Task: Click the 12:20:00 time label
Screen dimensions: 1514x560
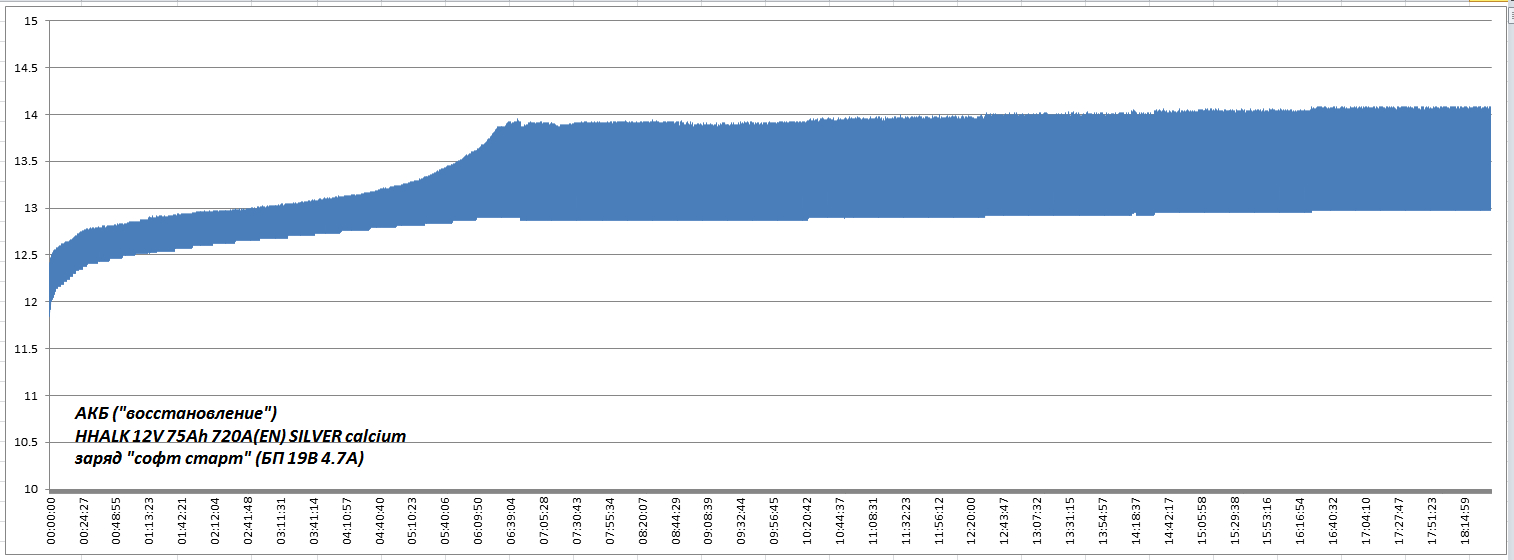Action: pos(970,521)
